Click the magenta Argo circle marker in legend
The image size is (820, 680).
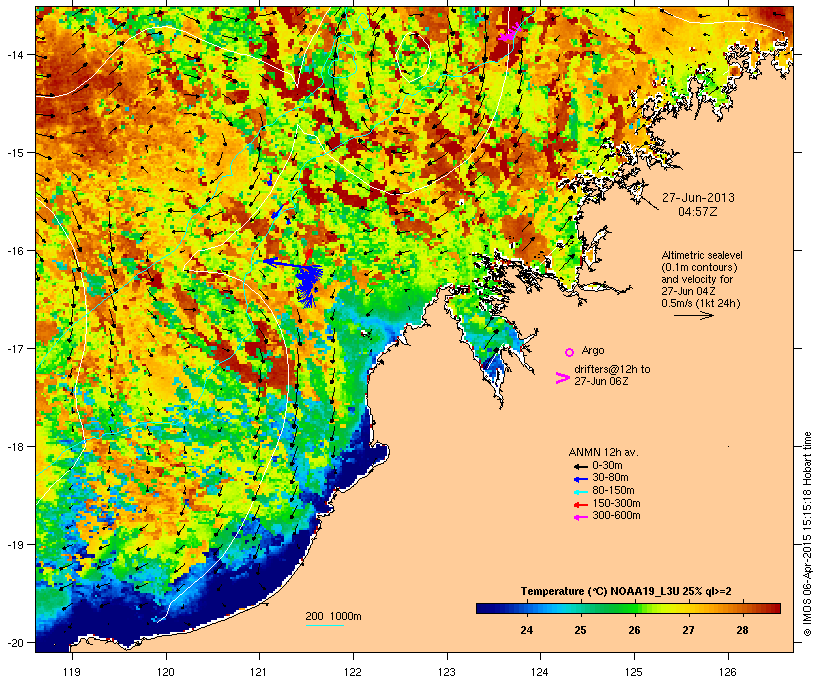point(570,352)
